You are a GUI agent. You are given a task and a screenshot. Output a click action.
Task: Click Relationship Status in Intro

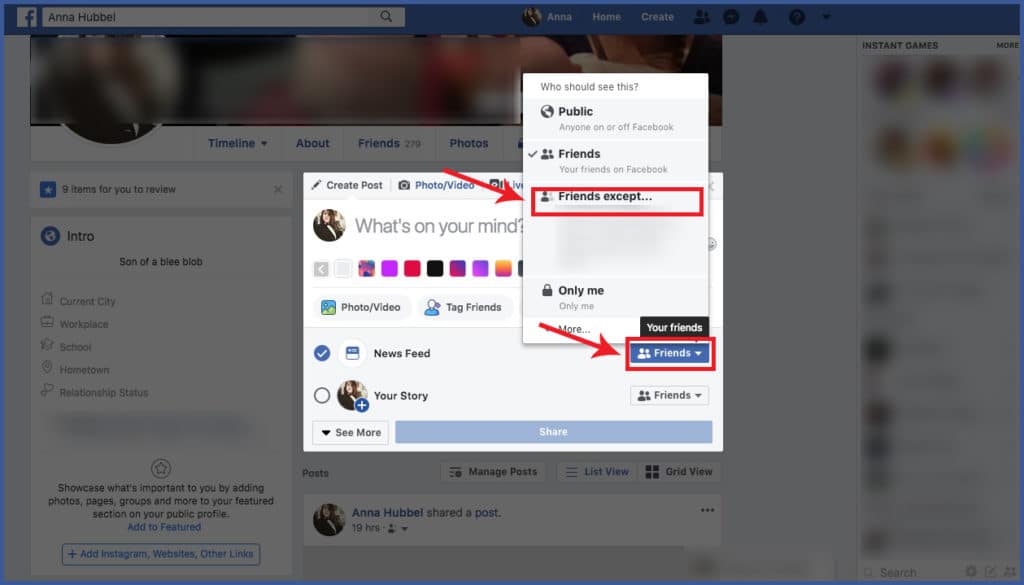point(103,392)
